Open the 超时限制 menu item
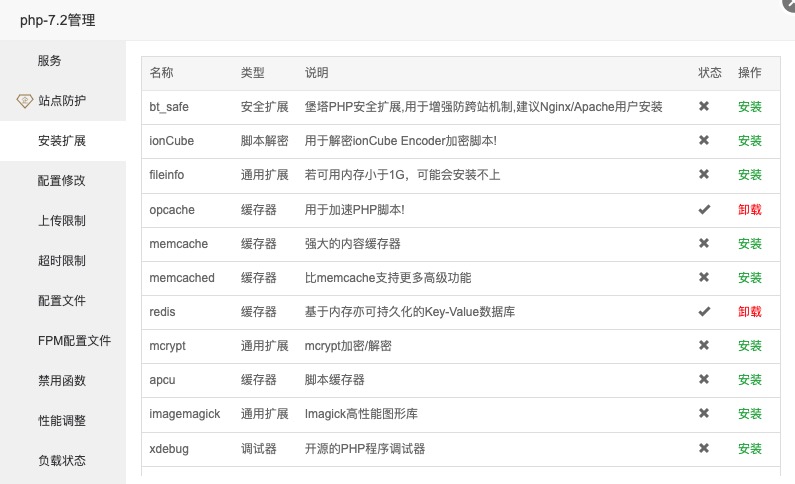The image size is (795, 484). click(63, 261)
